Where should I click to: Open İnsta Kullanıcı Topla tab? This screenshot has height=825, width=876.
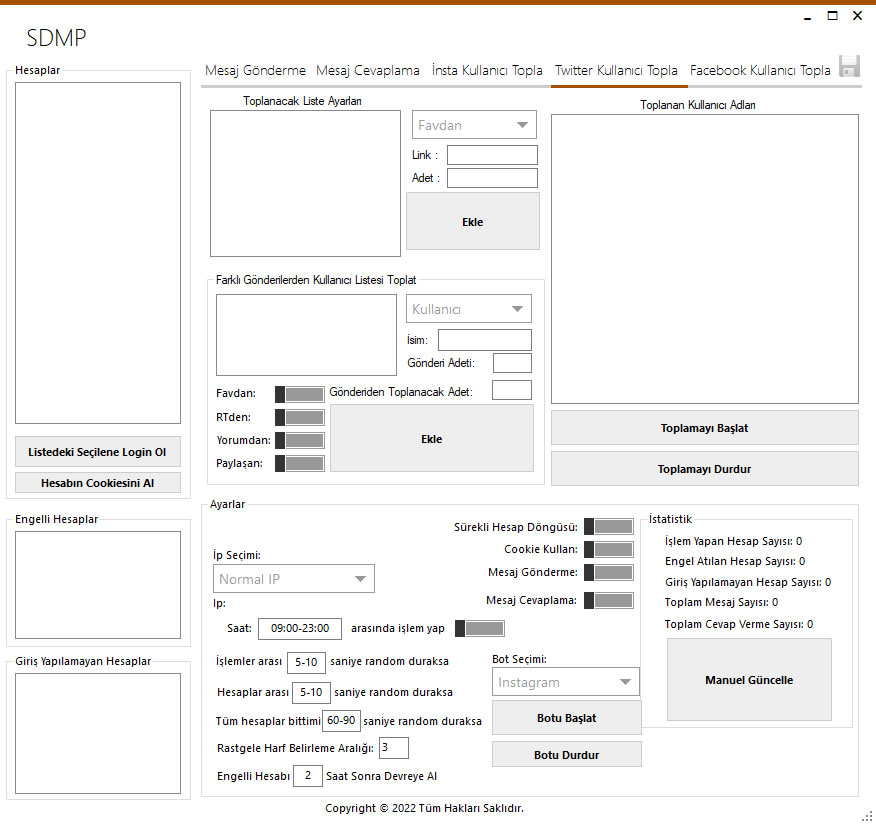(x=487, y=70)
